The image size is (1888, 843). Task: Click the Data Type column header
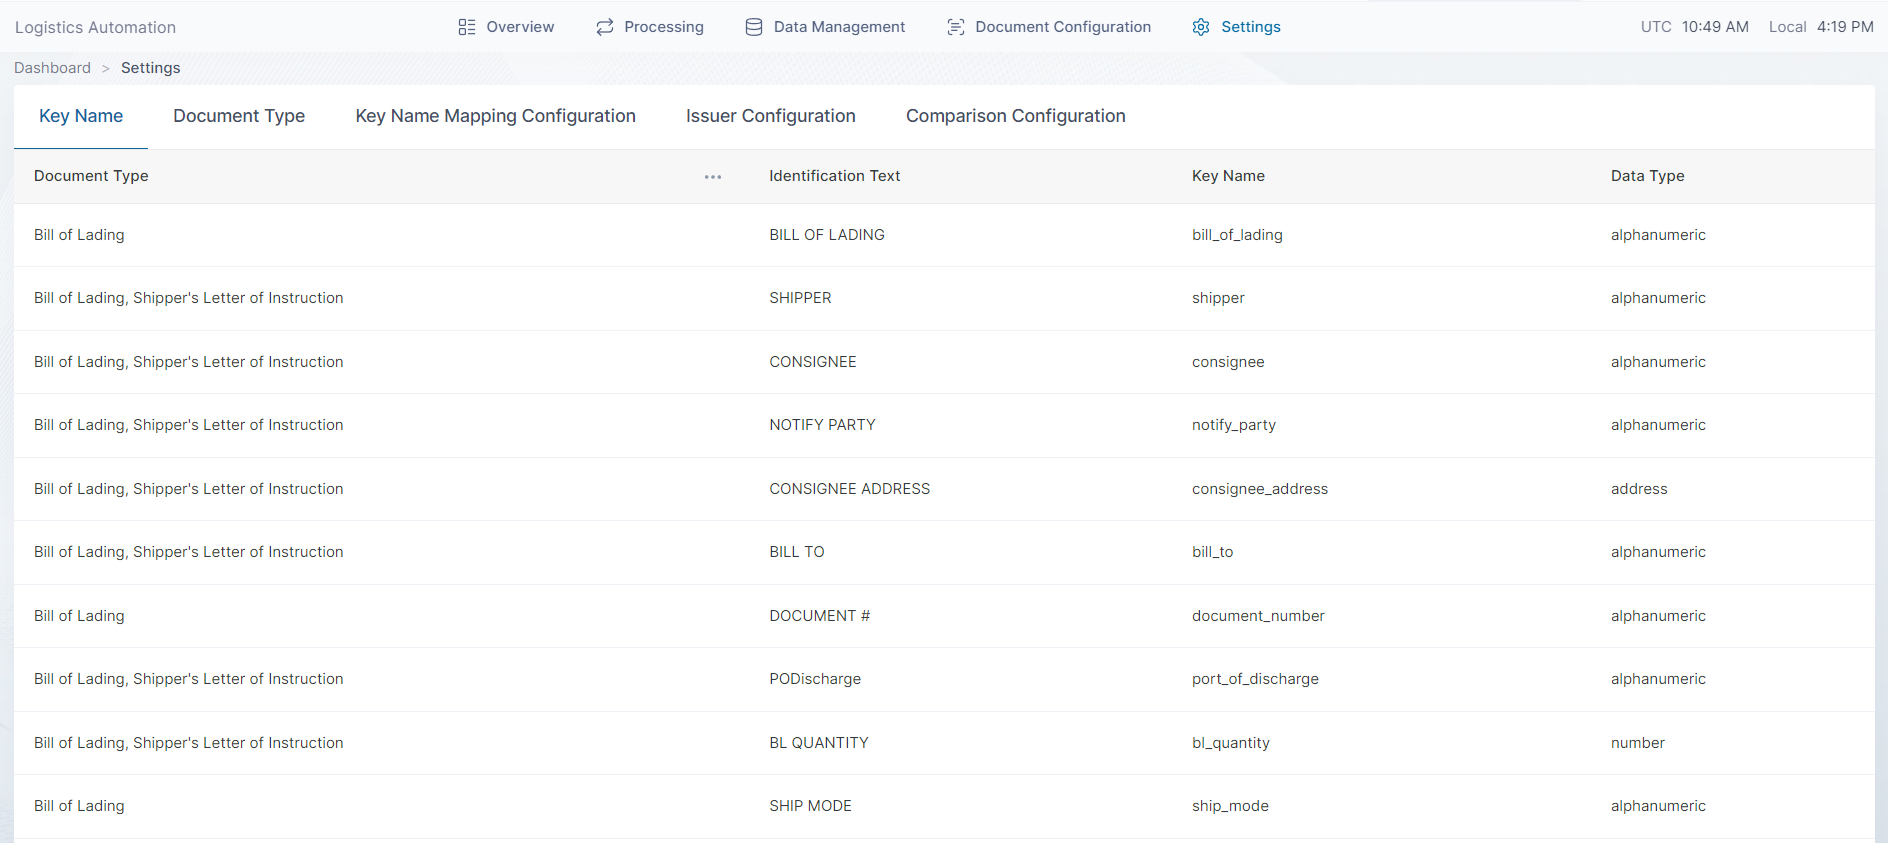coord(1647,176)
